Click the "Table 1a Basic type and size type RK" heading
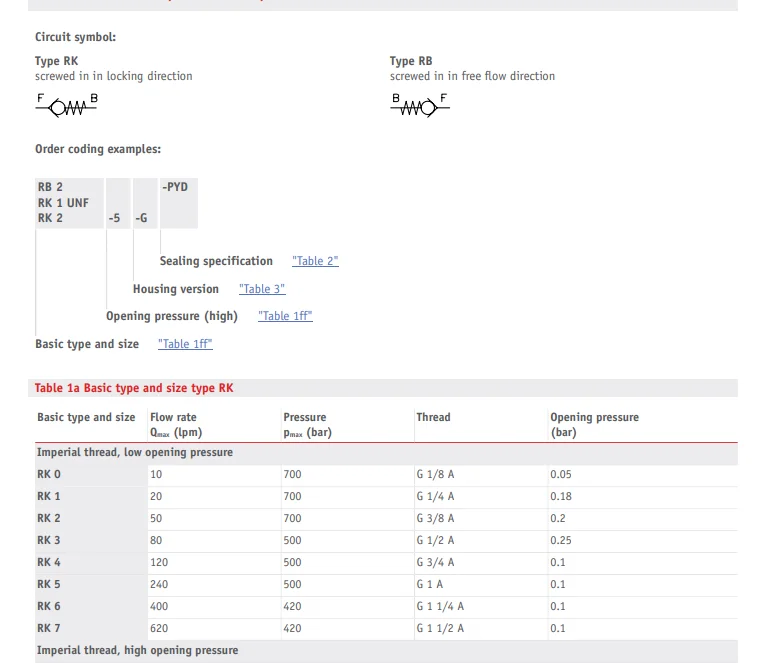 click(x=134, y=388)
